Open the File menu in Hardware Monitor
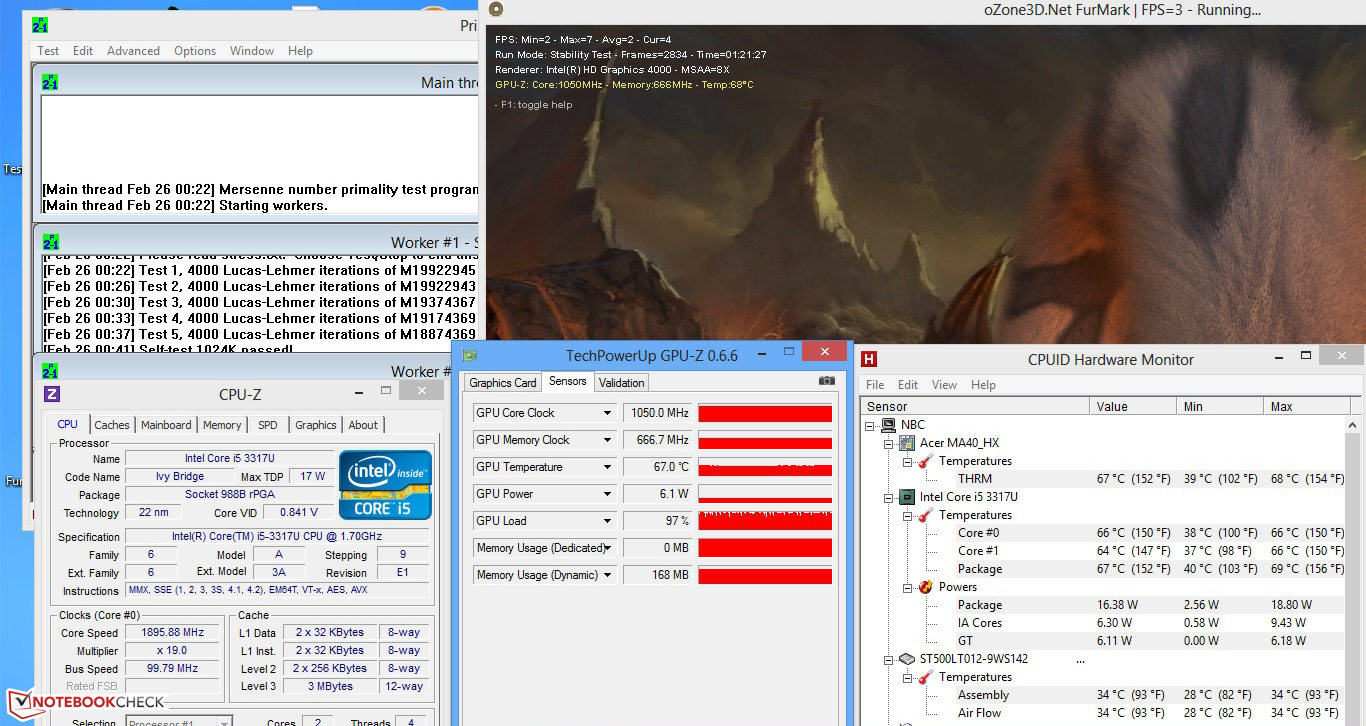Image resolution: width=1366 pixels, height=726 pixels. (x=875, y=385)
